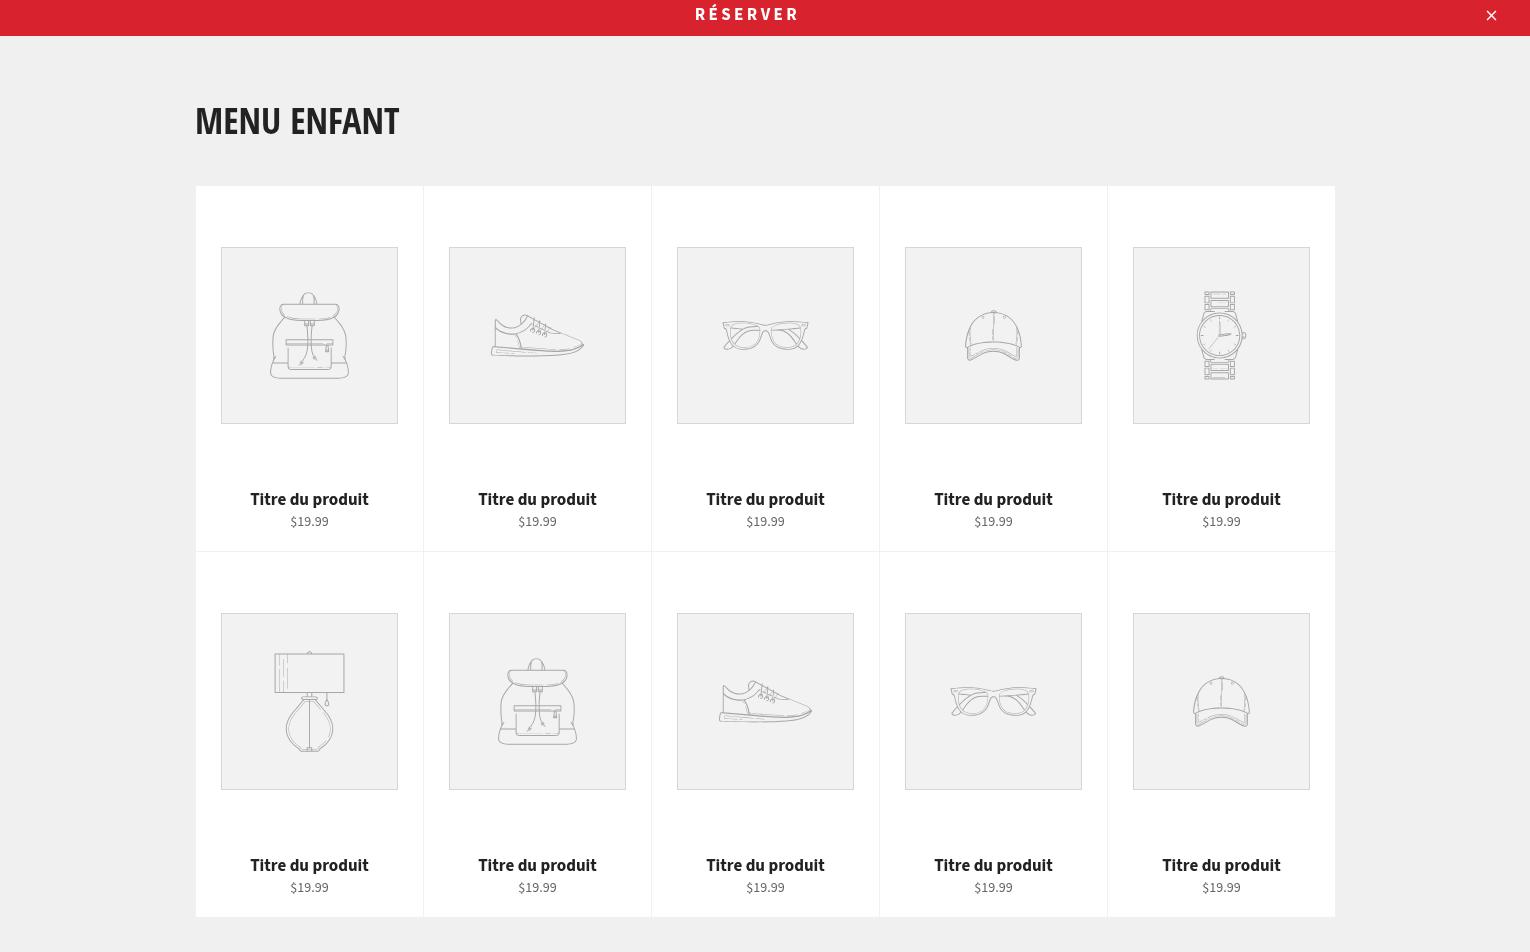Click "Titre du produit" under the bottom-row sneaker
The height and width of the screenshot is (952, 1530).
[x=765, y=865]
